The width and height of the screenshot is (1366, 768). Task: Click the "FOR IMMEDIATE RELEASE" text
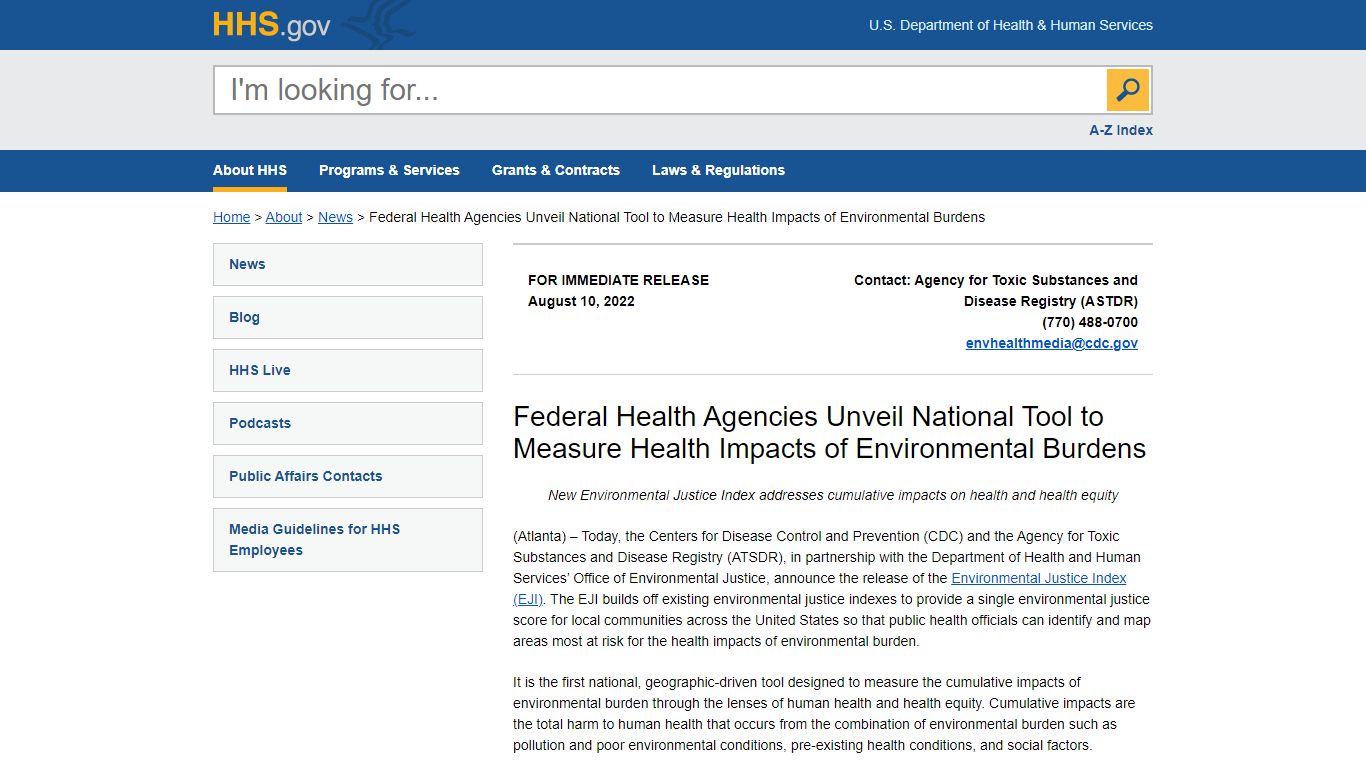pyautogui.click(x=618, y=280)
